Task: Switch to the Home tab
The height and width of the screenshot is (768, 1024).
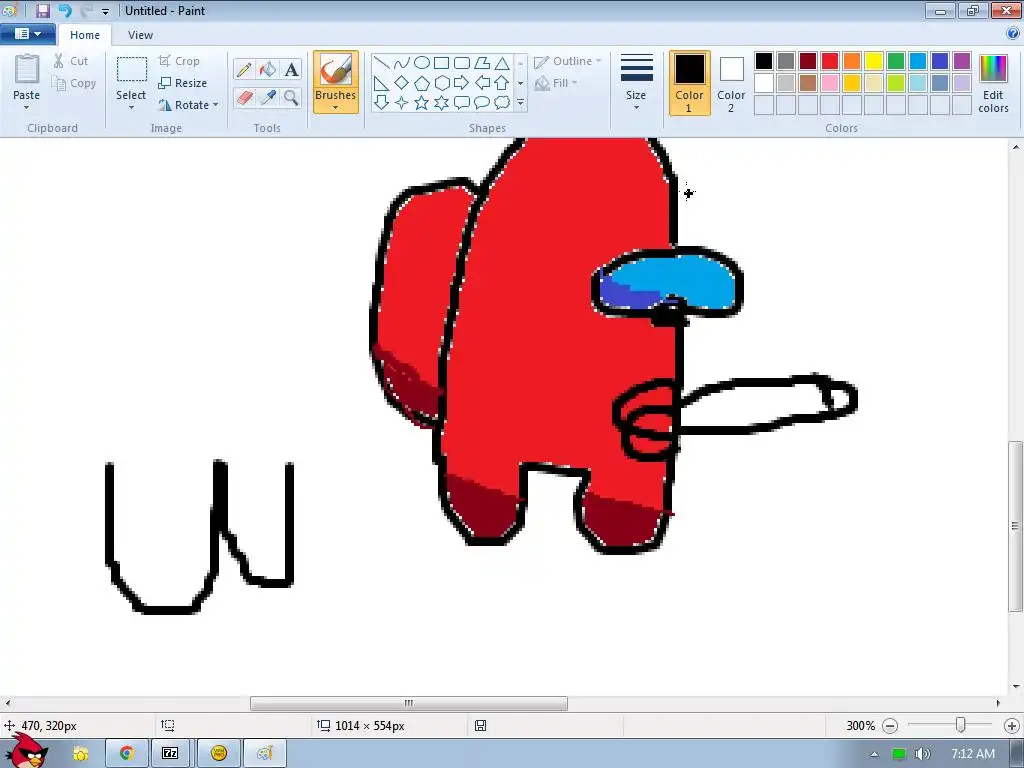Action: (85, 35)
